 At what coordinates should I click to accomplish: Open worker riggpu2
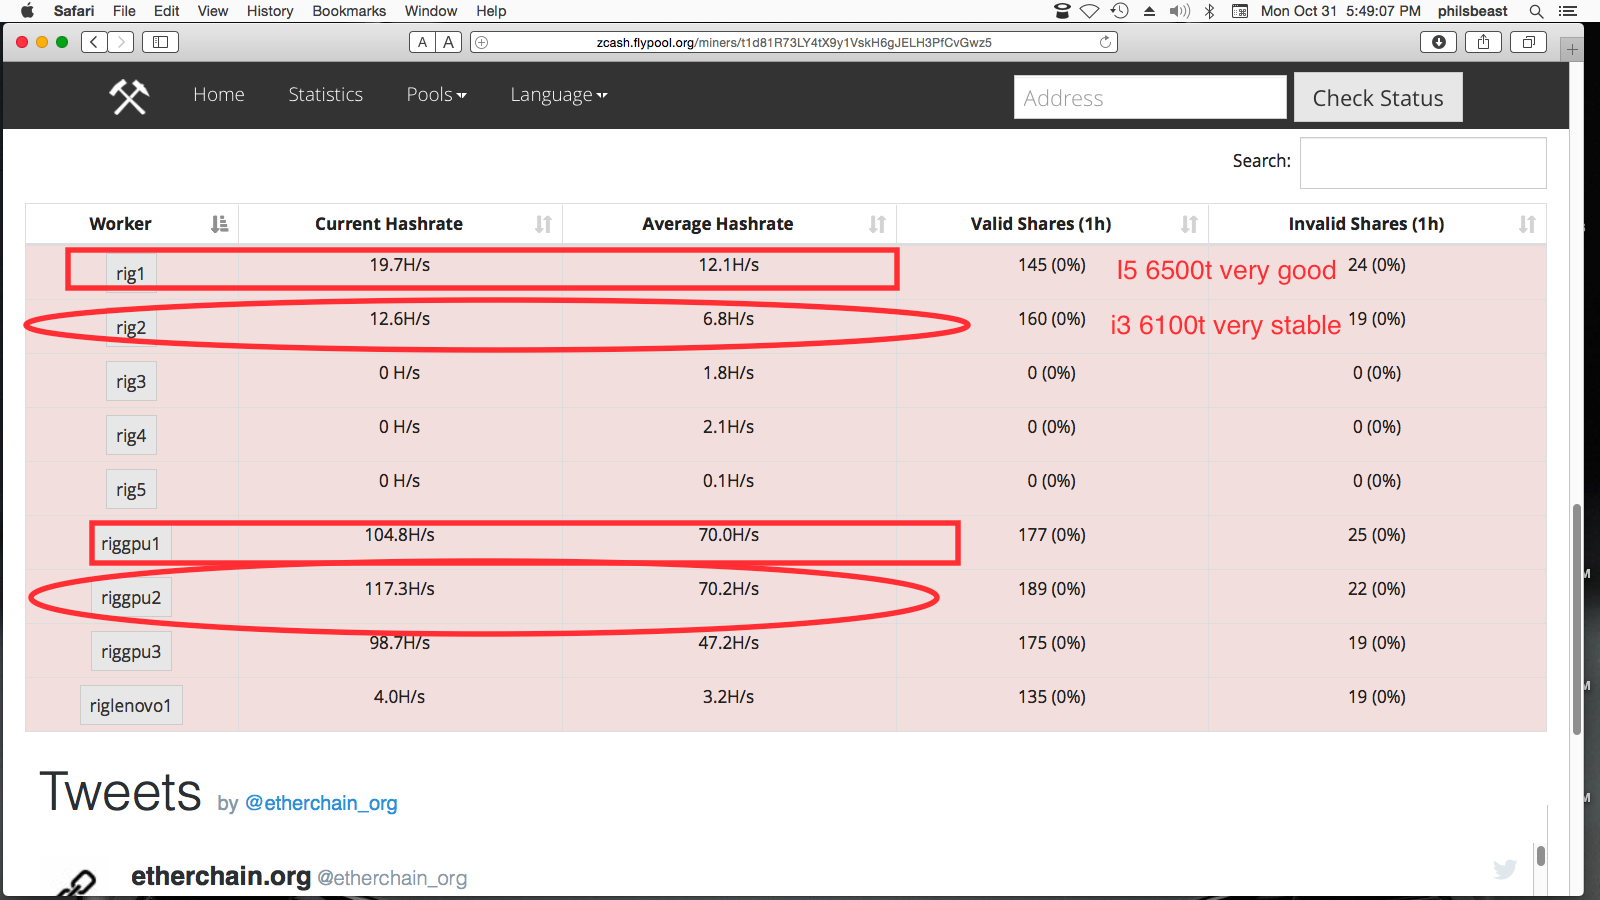[131, 597]
